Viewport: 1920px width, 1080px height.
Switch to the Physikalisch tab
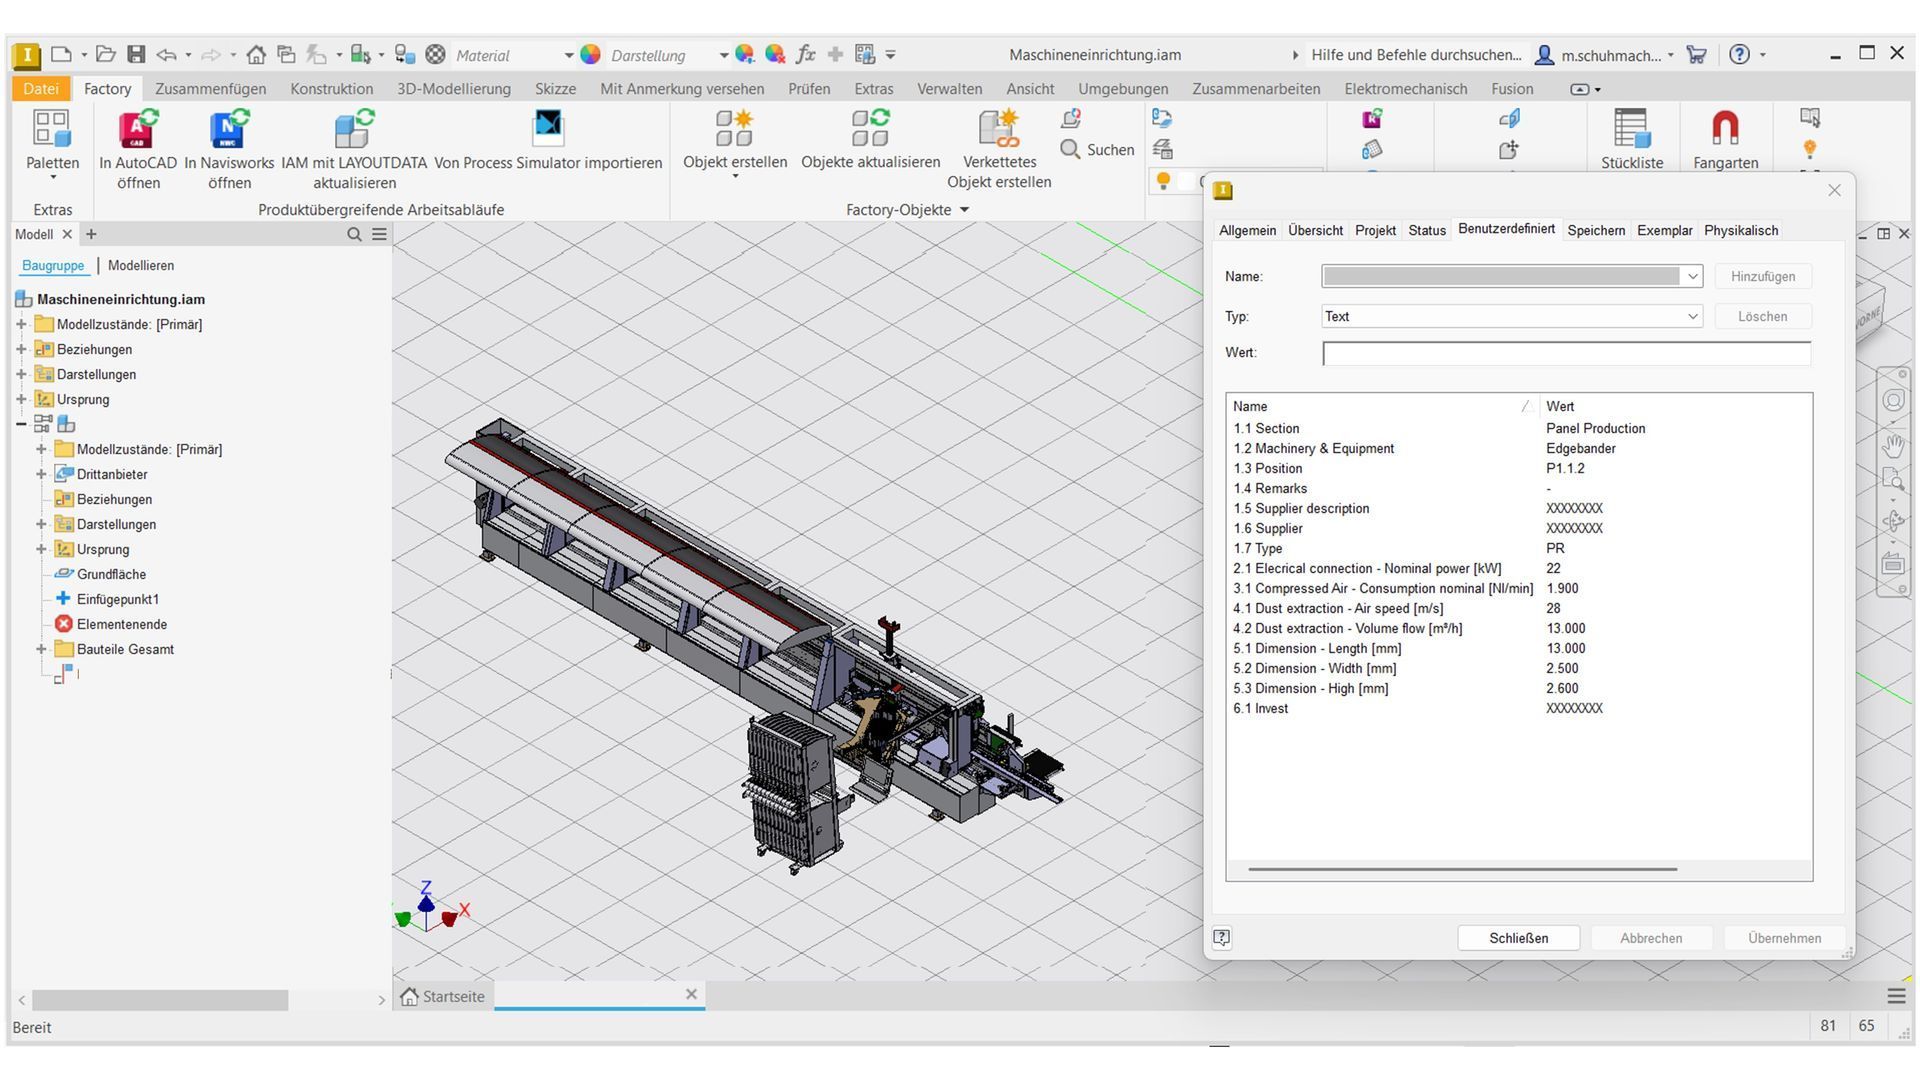pyautogui.click(x=1740, y=230)
